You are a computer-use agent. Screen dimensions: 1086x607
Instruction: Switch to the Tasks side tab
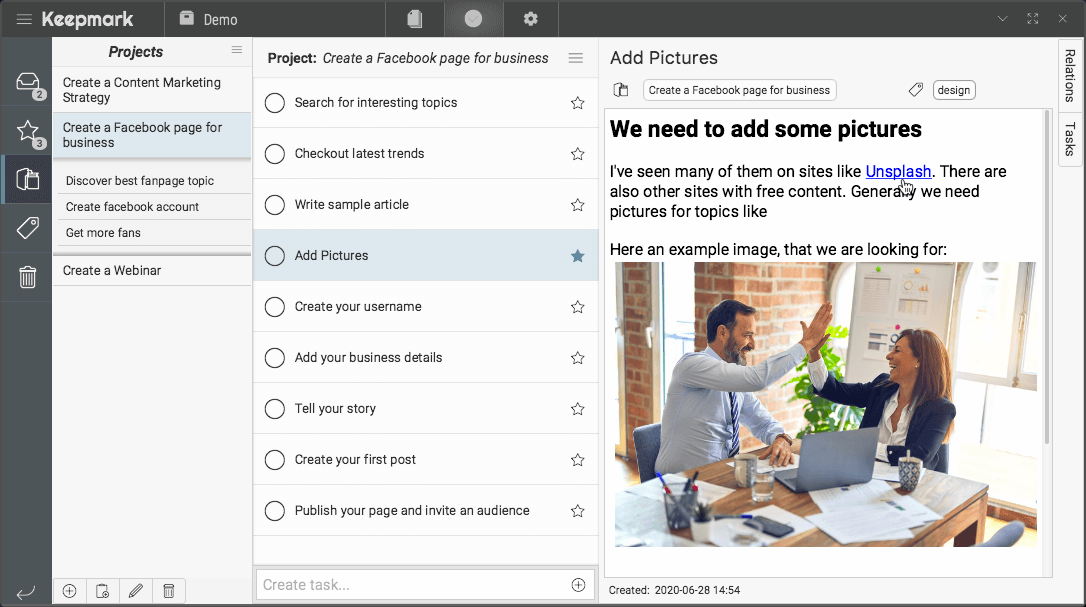tap(1070, 139)
